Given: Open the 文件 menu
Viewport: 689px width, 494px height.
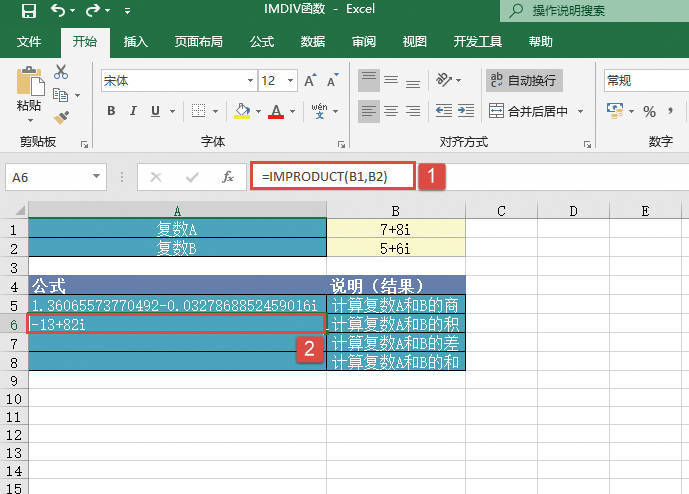Looking at the screenshot, I should pyautogui.click(x=29, y=42).
